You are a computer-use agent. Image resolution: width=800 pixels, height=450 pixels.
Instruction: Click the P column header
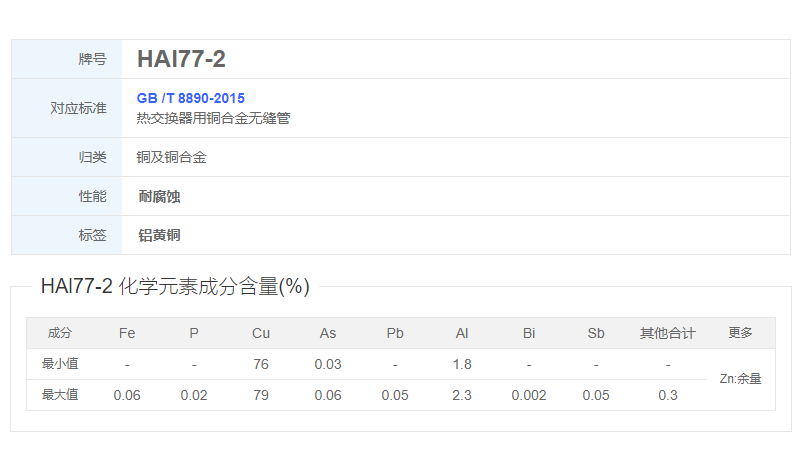pyautogui.click(x=194, y=333)
